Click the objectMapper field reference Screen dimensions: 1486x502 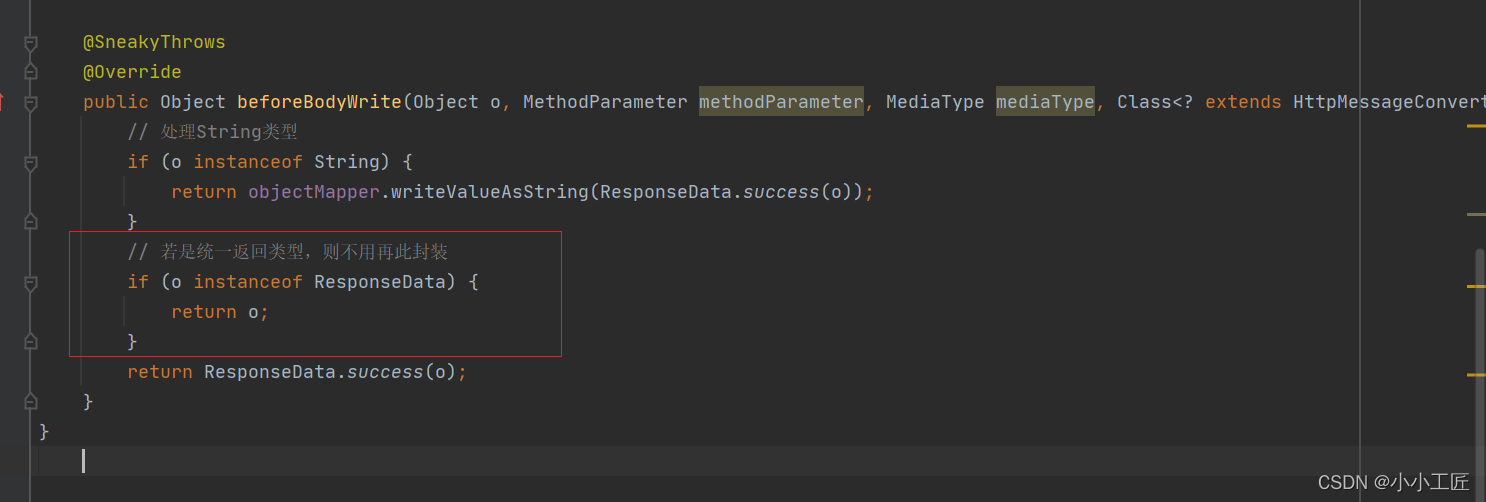coord(314,192)
